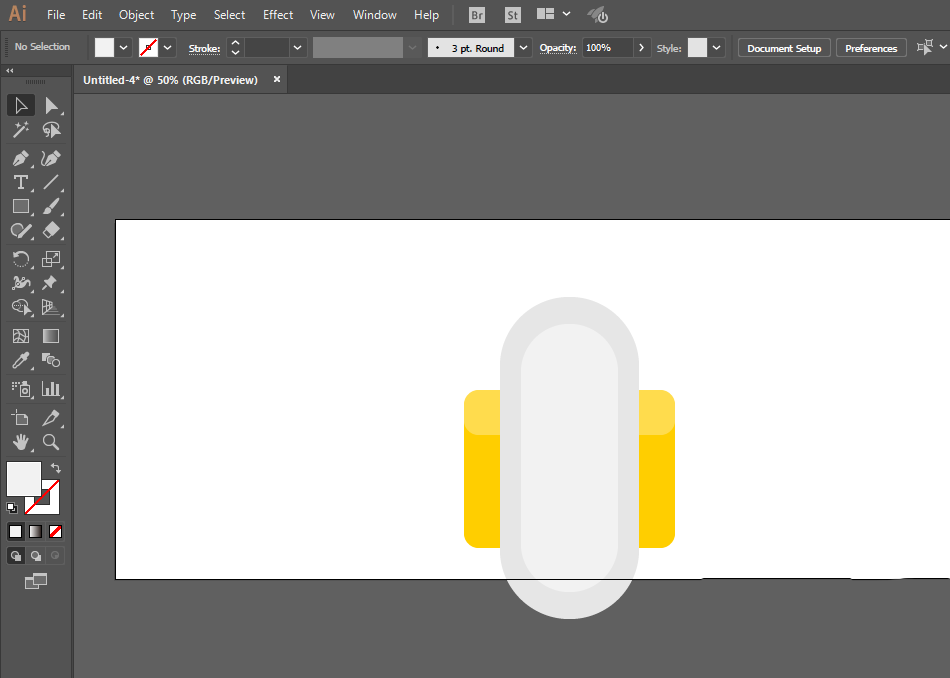
Task: Set the None option below the swatches
Action: tap(56, 531)
